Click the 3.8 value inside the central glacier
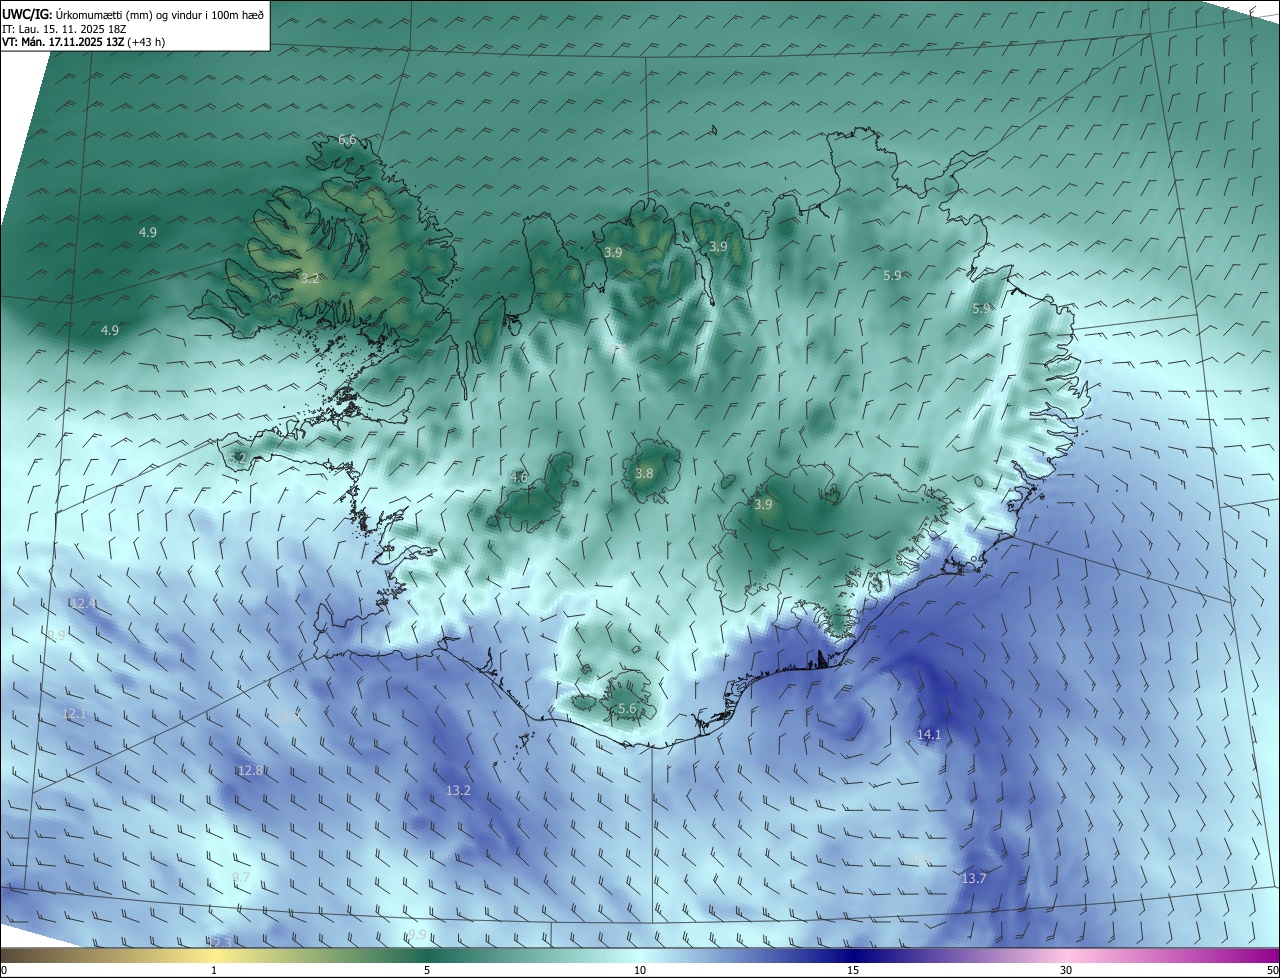Viewport: 1280px width, 978px height. click(x=644, y=473)
